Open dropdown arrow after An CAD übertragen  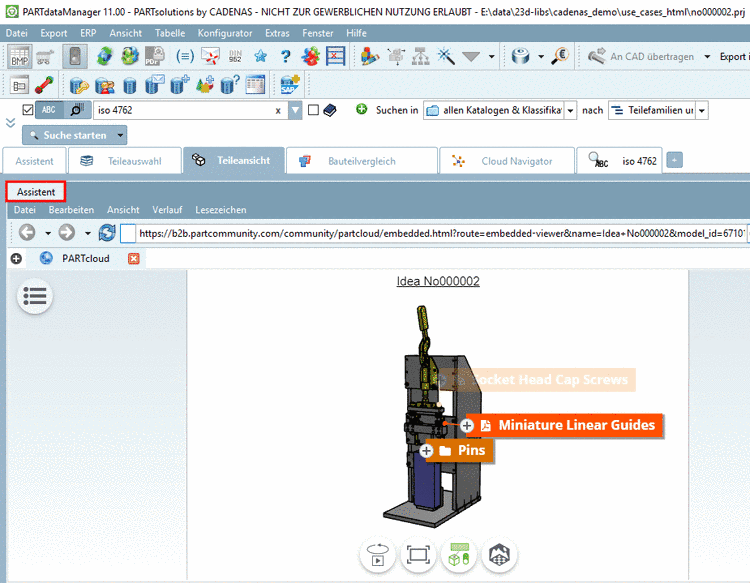(707, 56)
